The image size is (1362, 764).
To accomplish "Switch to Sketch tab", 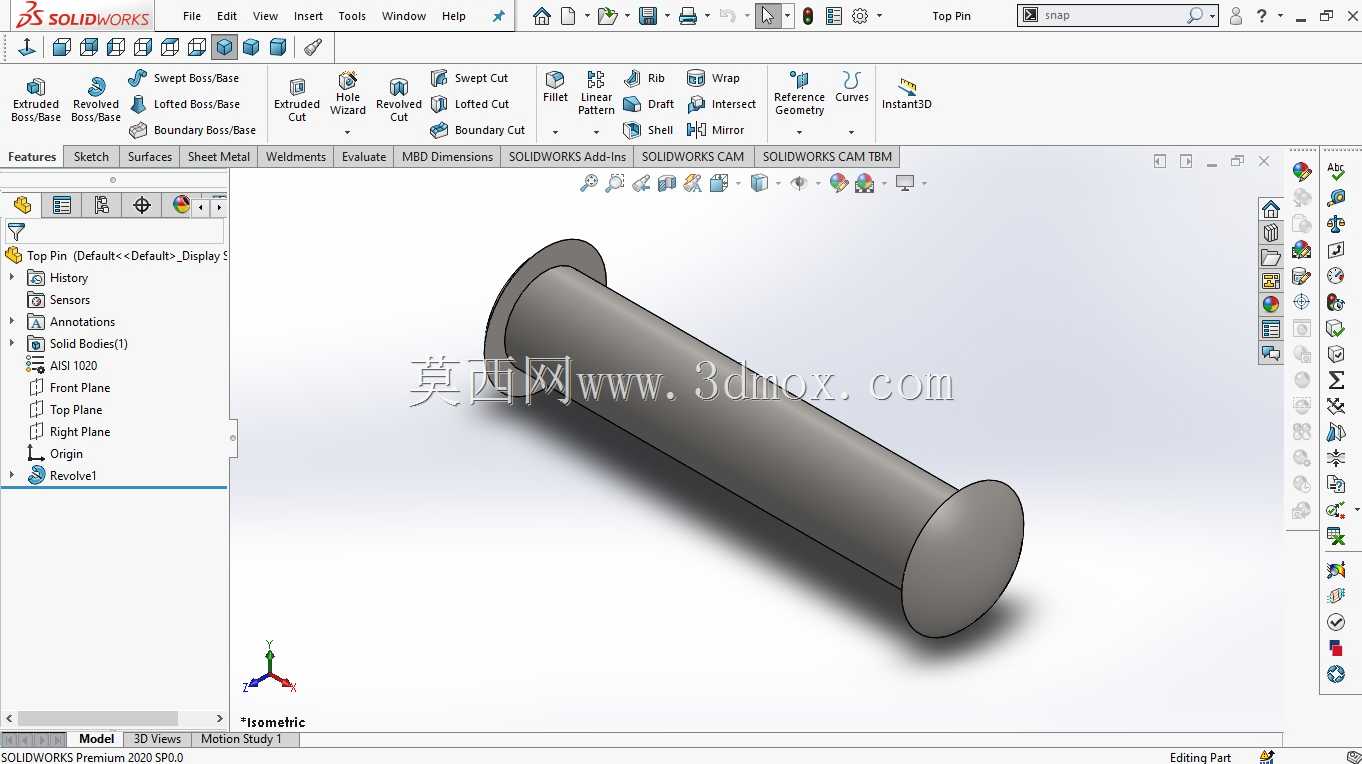I will coord(91,157).
